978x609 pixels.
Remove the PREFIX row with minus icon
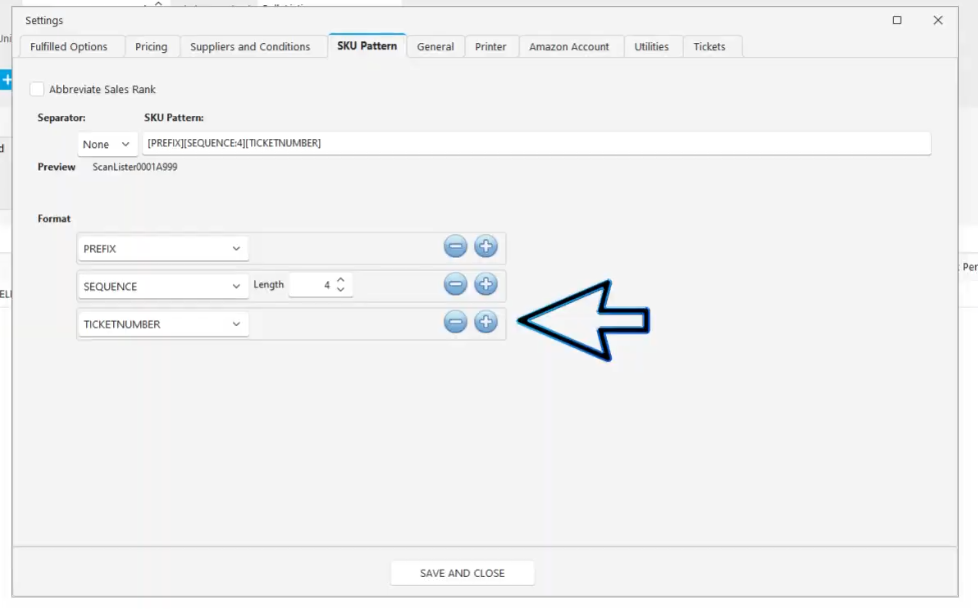click(455, 247)
